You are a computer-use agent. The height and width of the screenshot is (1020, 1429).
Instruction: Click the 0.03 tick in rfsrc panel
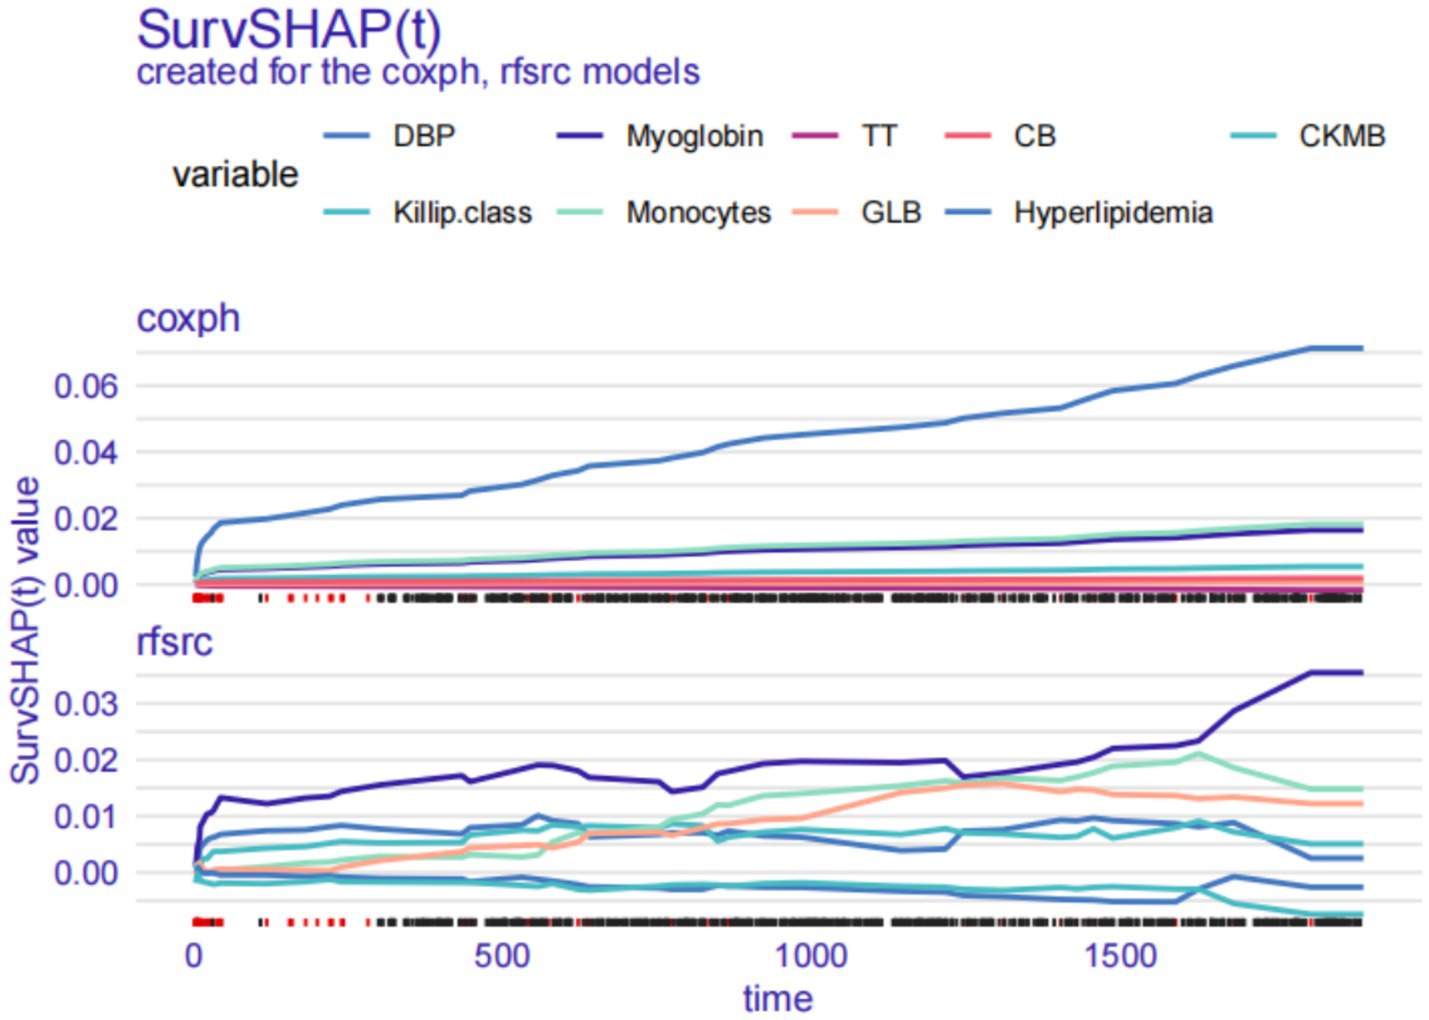click(x=86, y=703)
